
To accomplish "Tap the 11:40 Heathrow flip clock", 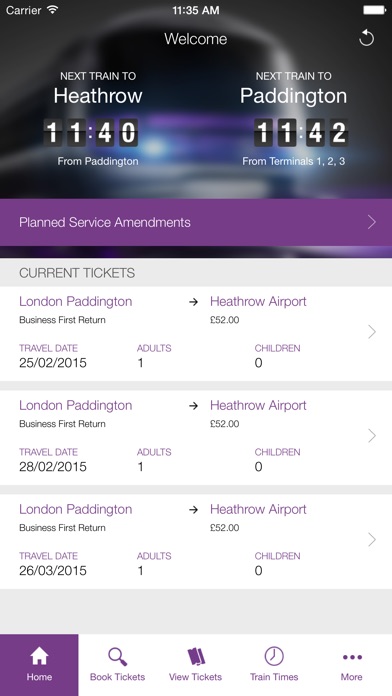I will point(91,133).
